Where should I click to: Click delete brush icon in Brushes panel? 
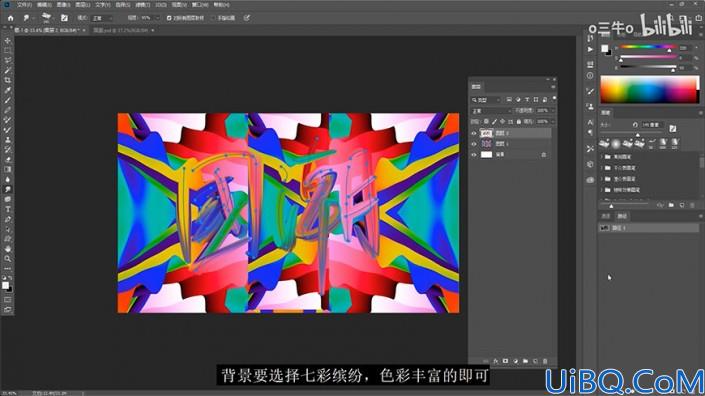click(692, 205)
